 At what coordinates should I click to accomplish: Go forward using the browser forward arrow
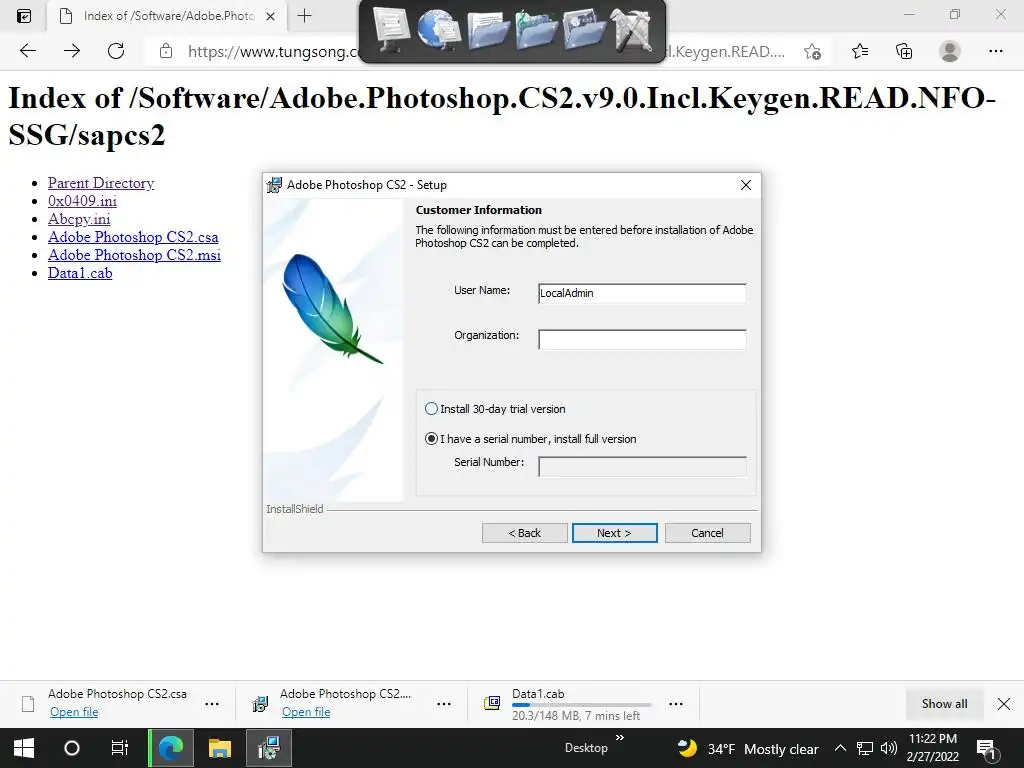[72, 51]
